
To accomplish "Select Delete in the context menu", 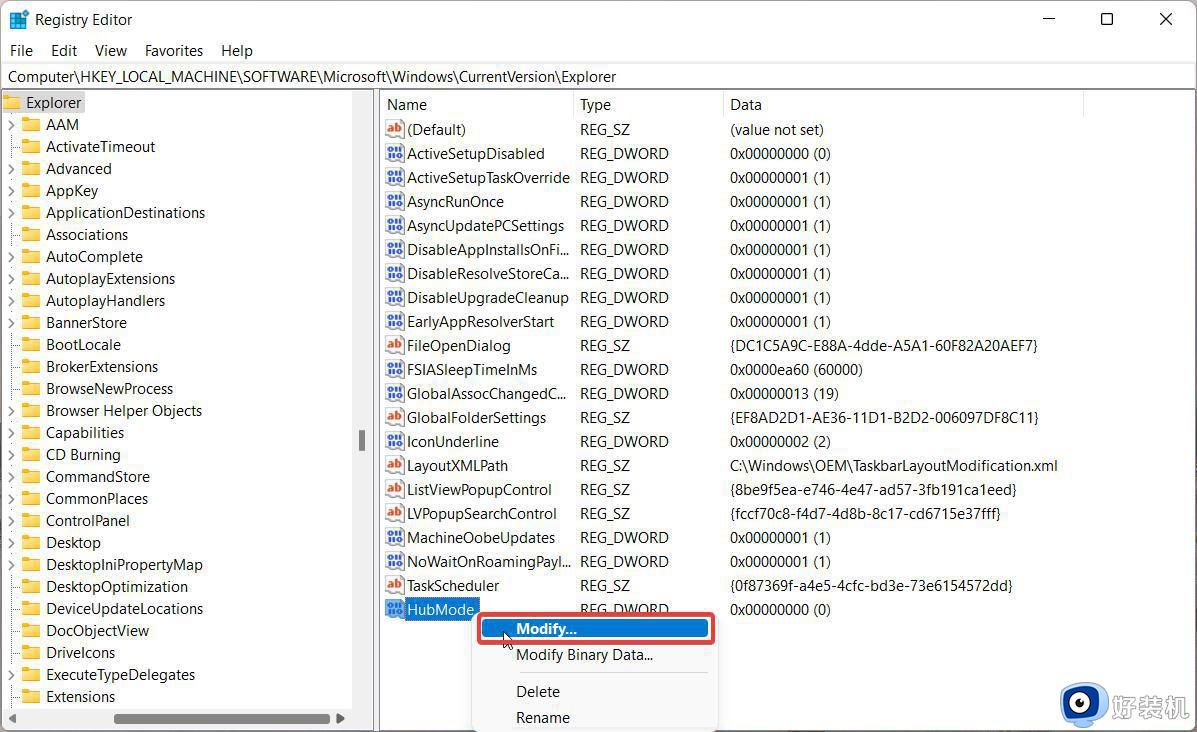I will 537,691.
